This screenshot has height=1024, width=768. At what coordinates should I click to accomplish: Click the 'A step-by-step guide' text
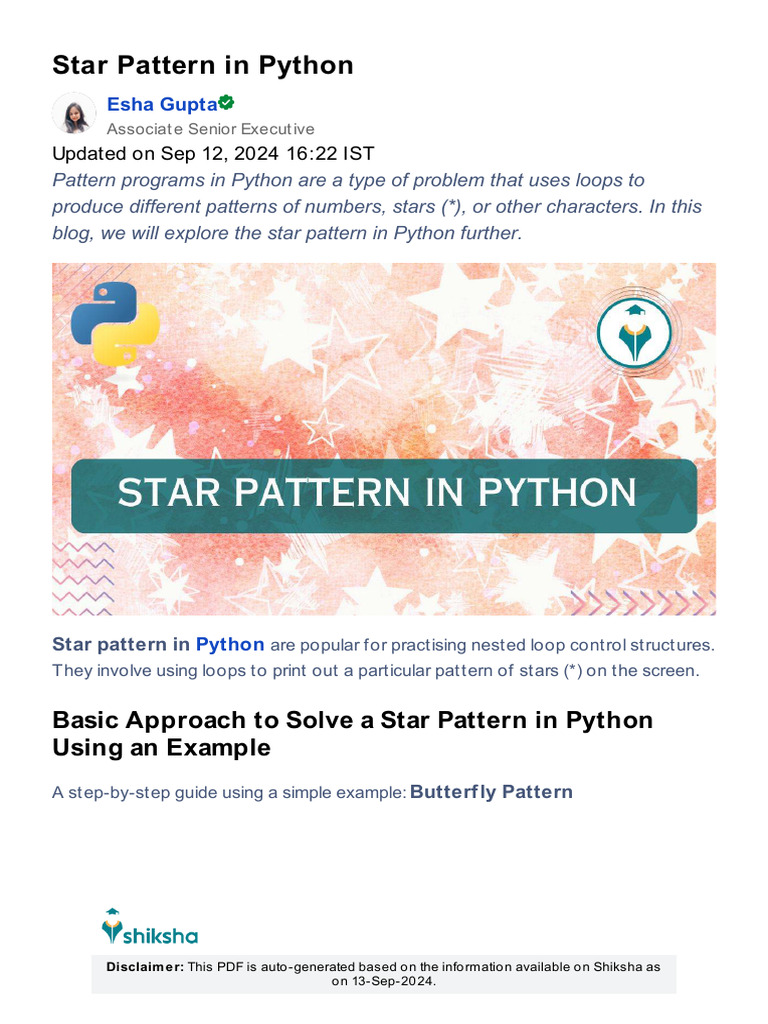229,793
